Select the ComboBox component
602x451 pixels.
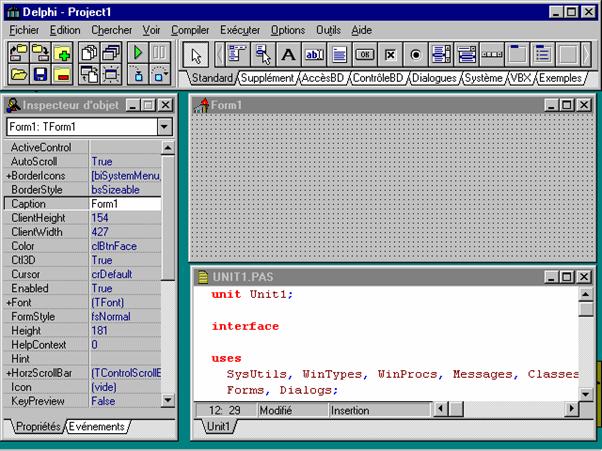466,55
